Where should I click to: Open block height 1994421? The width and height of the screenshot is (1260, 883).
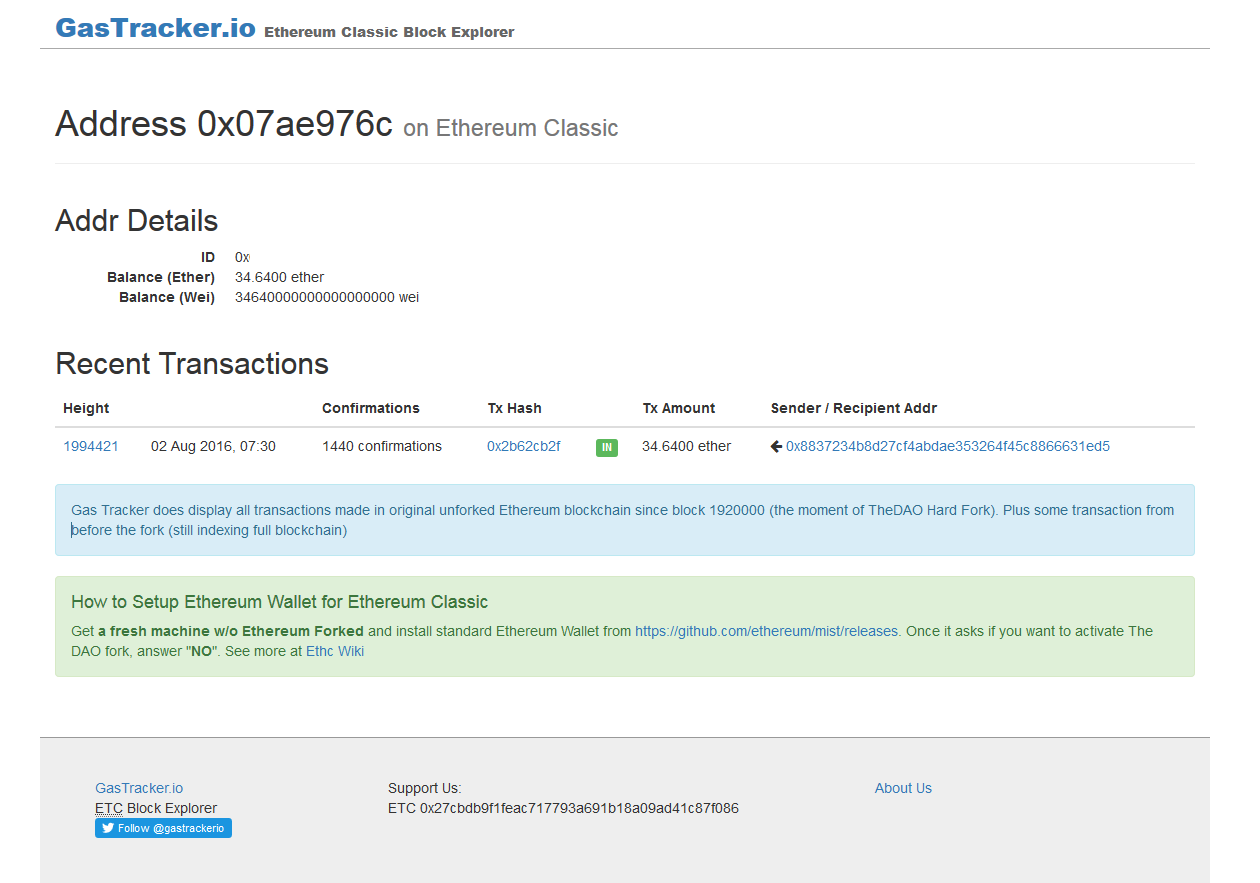tap(91, 446)
